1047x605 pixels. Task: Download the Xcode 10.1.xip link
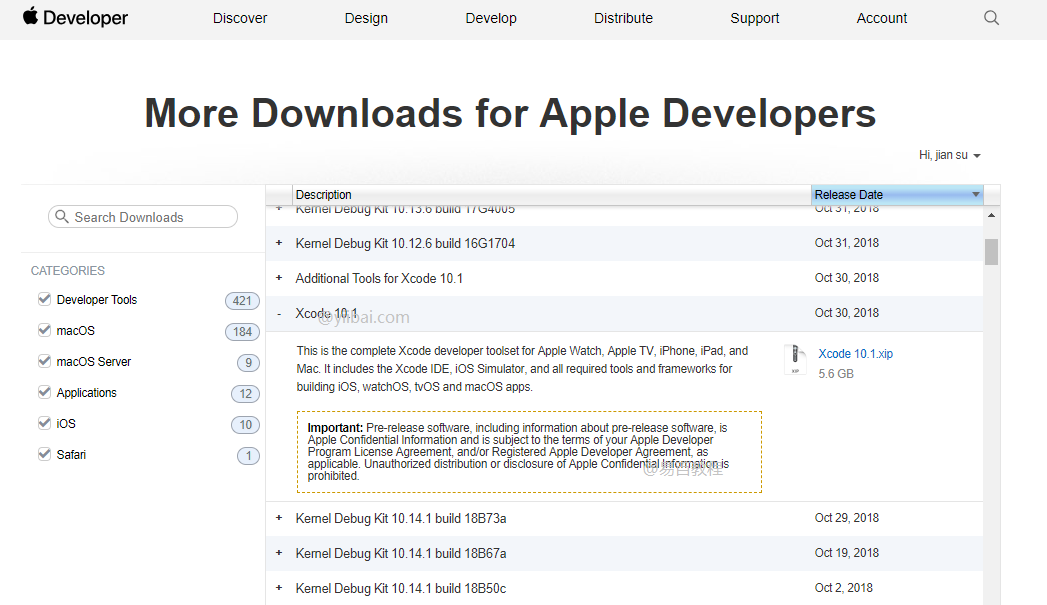click(855, 354)
